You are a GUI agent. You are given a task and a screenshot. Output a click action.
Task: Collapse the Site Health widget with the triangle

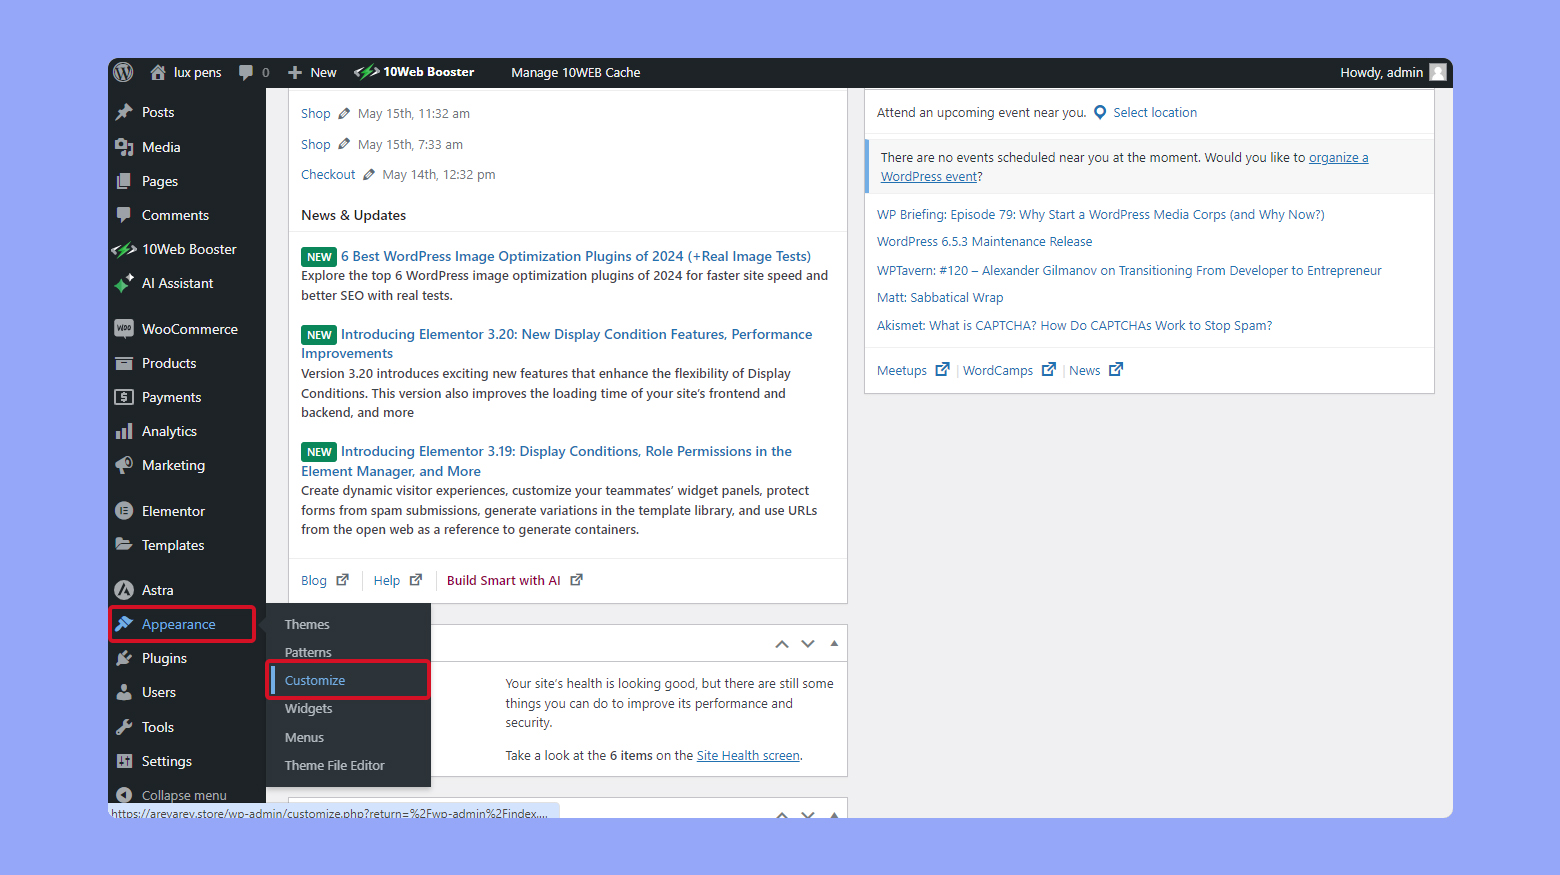[x=834, y=644]
